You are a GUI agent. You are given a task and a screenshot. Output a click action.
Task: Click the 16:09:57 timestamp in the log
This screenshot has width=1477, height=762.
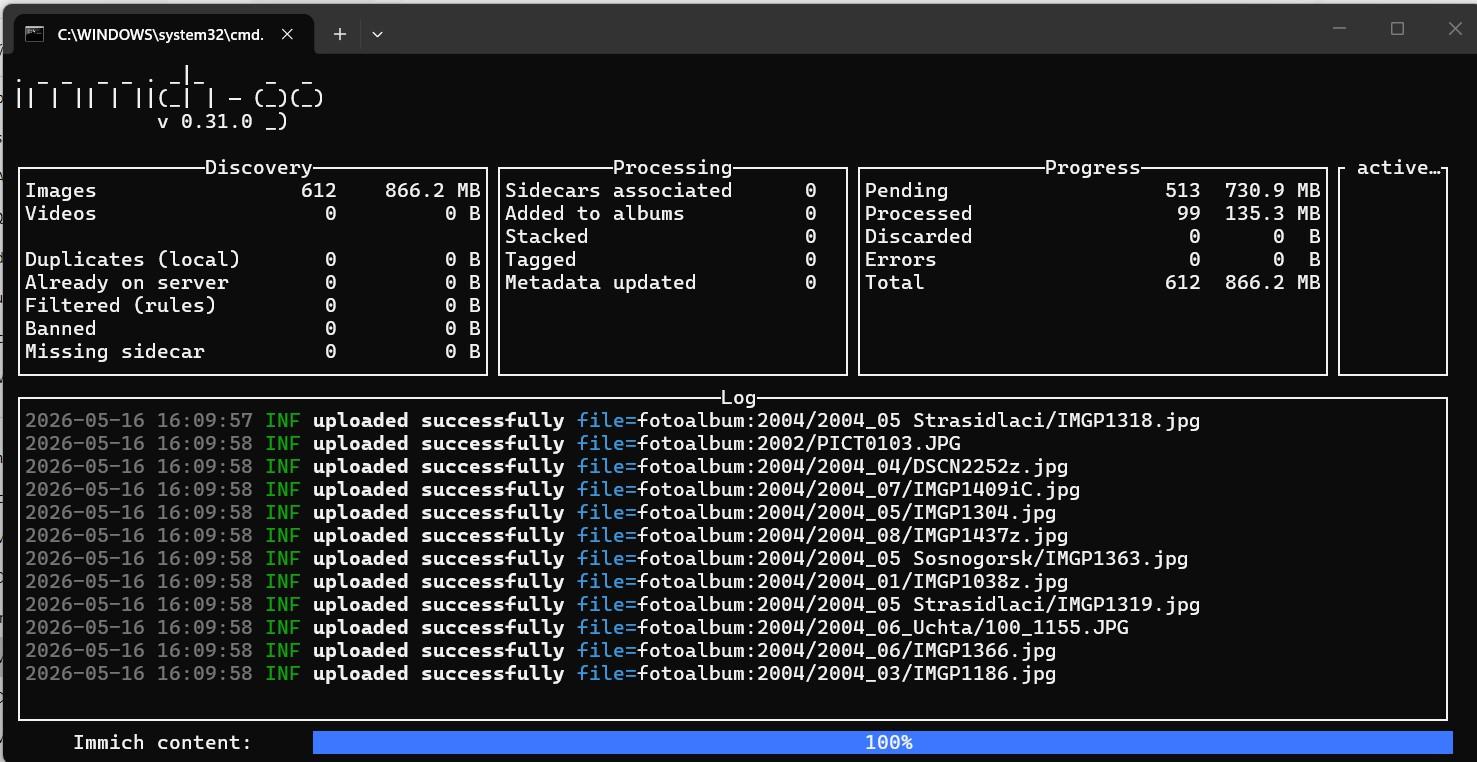pyautogui.click(x=205, y=420)
